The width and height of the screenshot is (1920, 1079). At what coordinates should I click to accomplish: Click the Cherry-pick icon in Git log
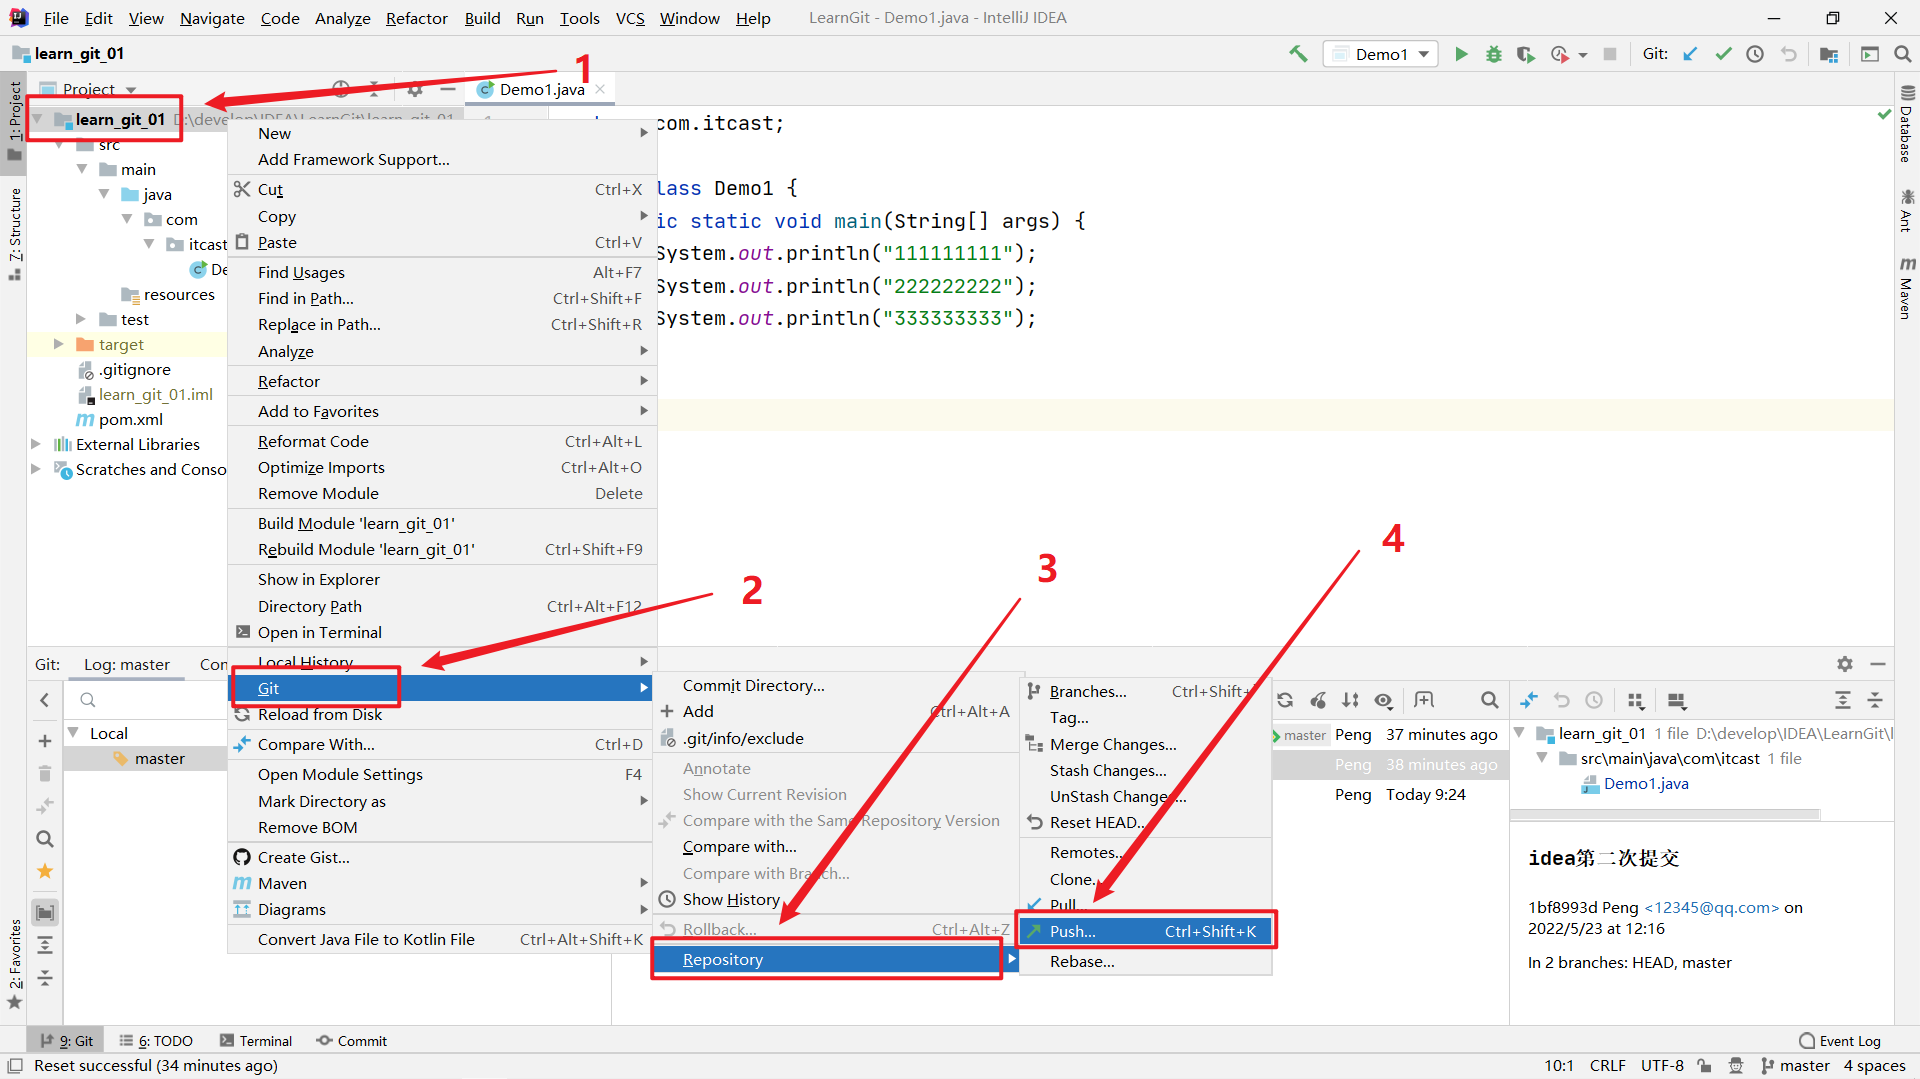pos(1319,700)
